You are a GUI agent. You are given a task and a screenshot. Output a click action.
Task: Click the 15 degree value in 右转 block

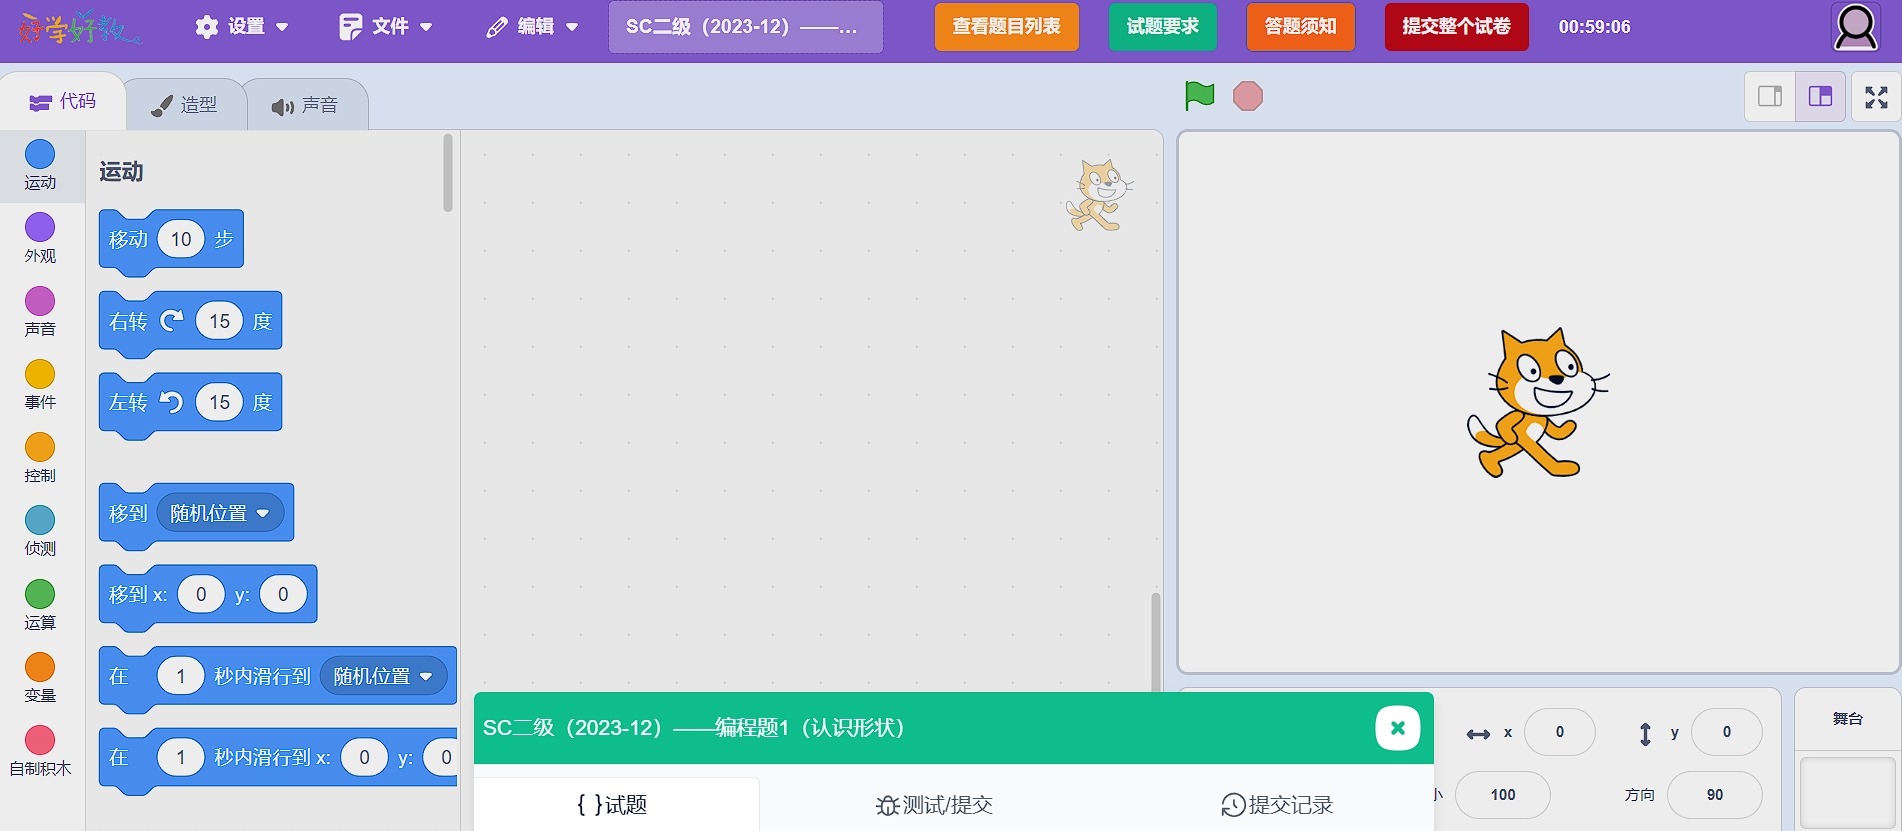(219, 321)
